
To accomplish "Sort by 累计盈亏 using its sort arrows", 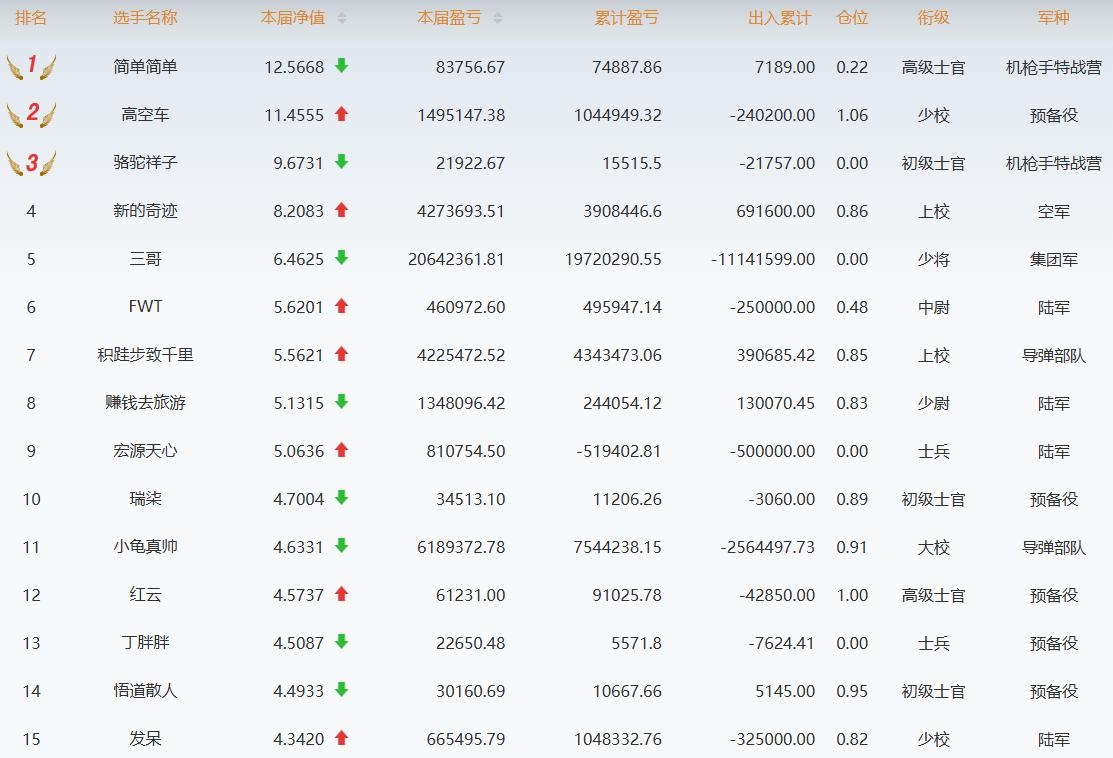I will tap(626, 18).
